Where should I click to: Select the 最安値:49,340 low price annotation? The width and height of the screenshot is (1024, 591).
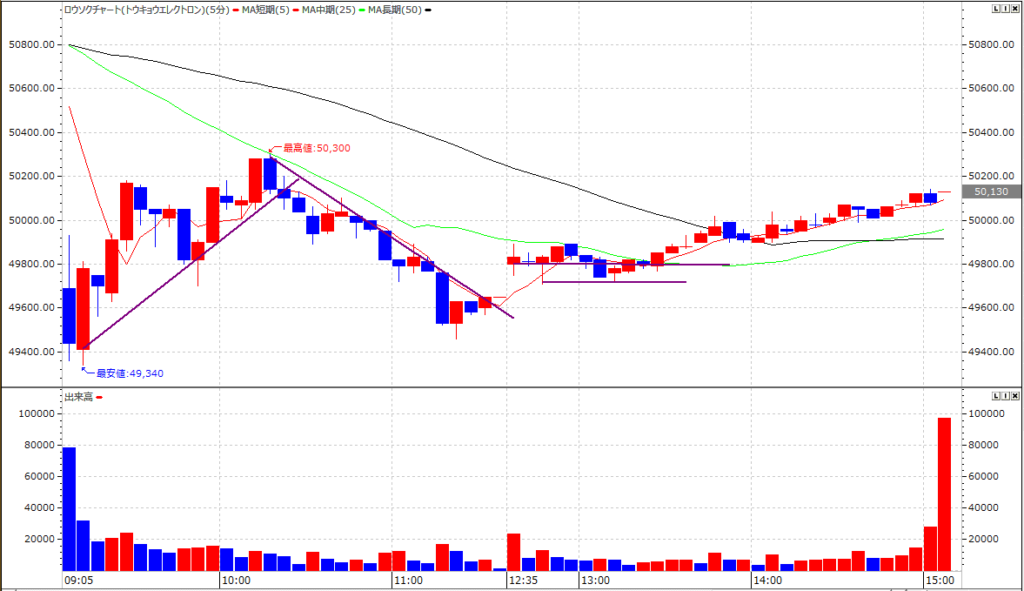coord(128,373)
